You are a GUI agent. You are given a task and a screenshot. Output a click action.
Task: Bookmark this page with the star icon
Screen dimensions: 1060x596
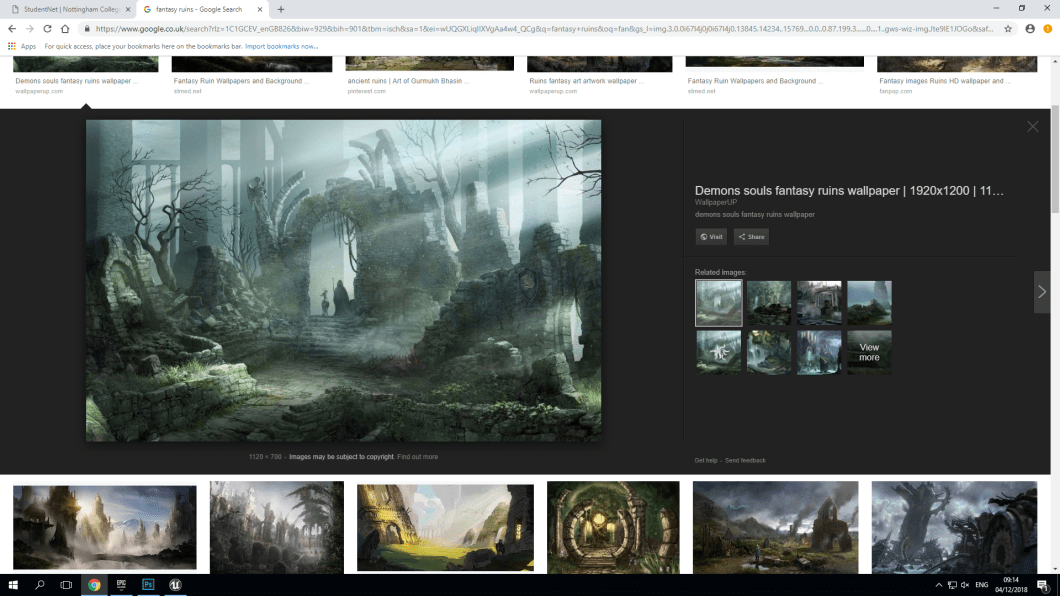(1008, 28)
